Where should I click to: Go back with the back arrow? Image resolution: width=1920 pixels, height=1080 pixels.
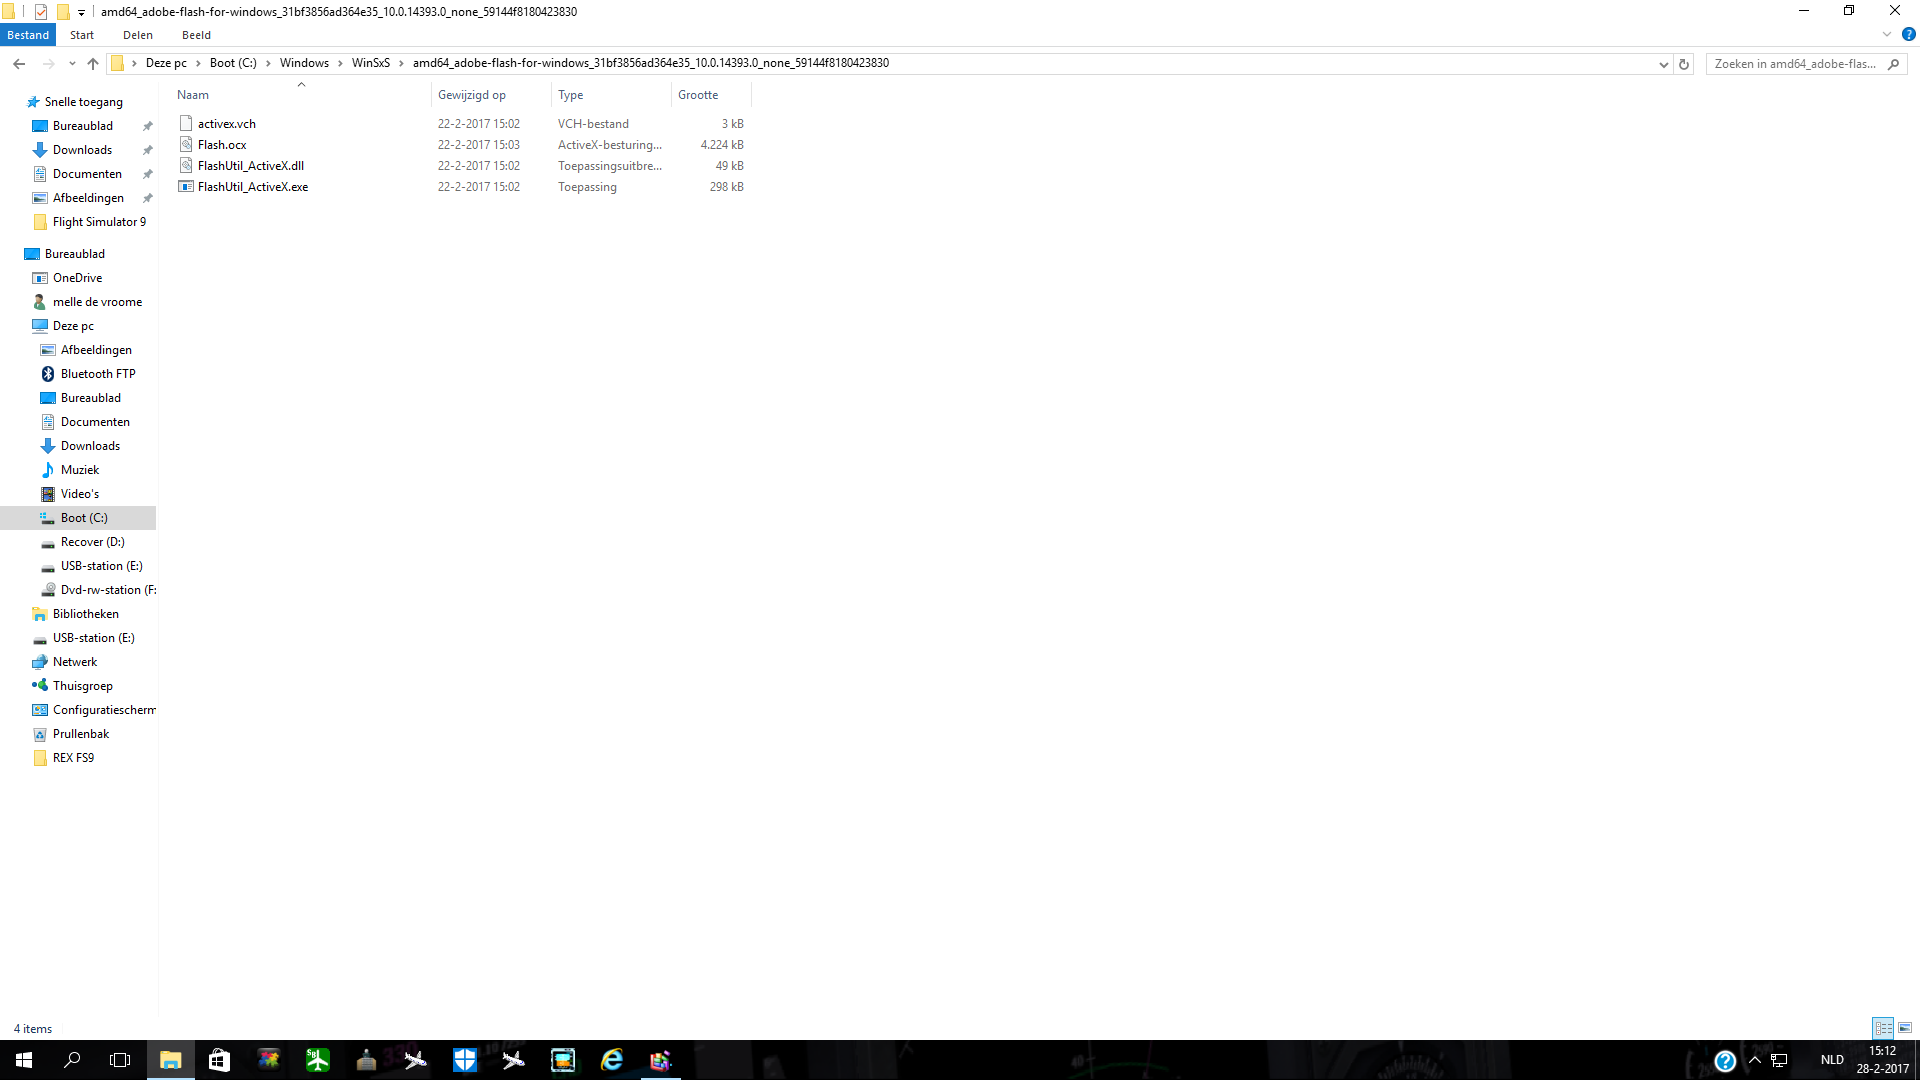tap(19, 64)
